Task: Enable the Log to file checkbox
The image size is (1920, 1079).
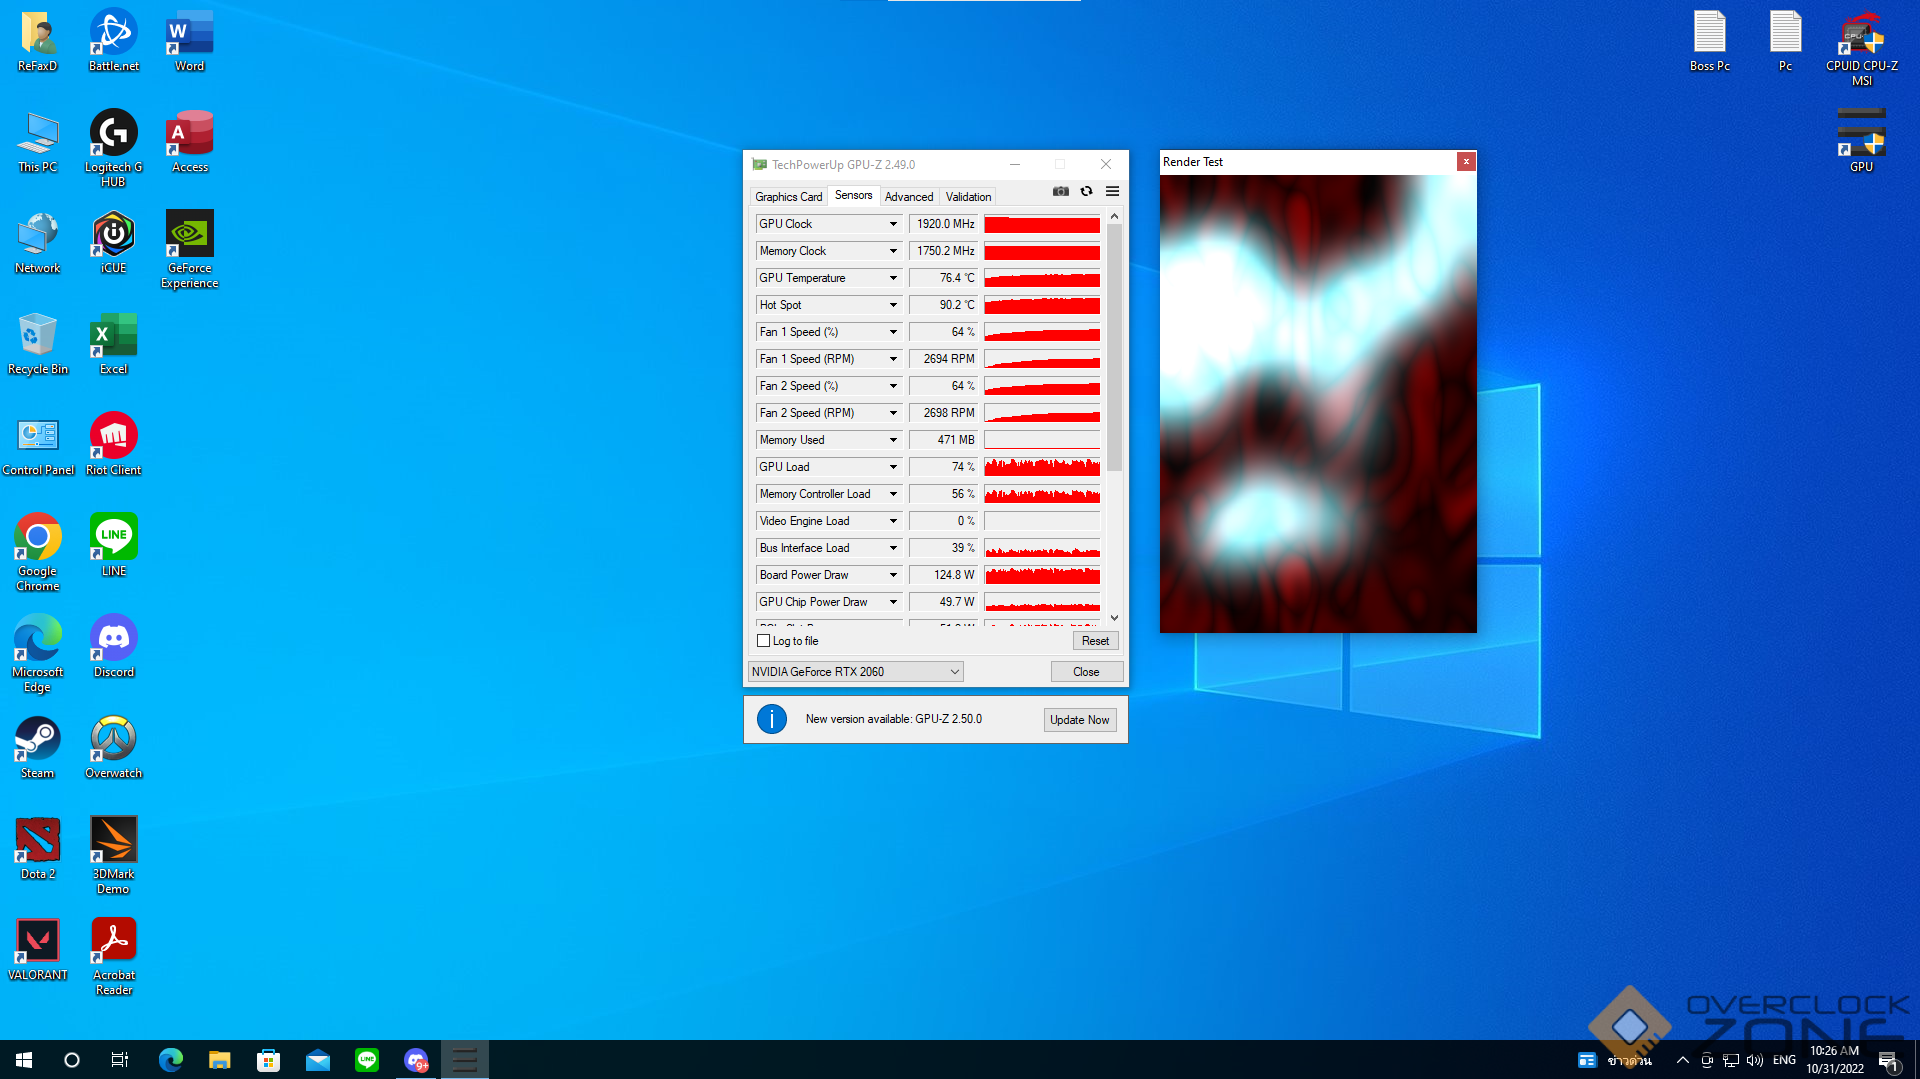Action: click(764, 641)
